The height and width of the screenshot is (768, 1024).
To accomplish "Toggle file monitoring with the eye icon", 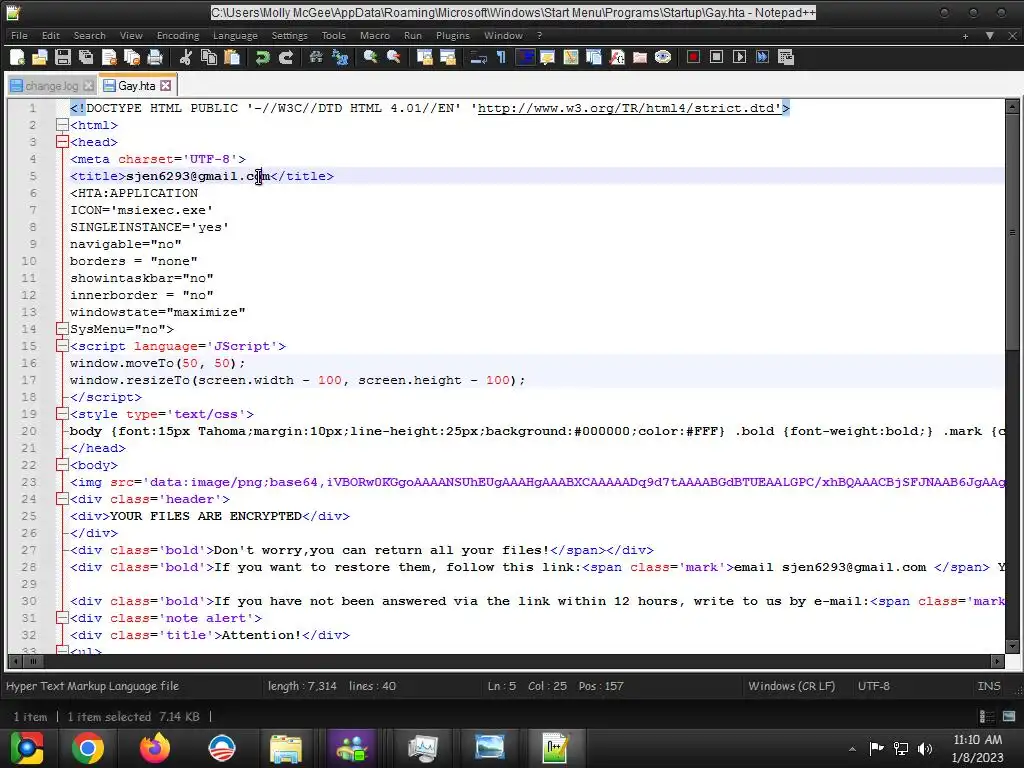I will (663, 57).
